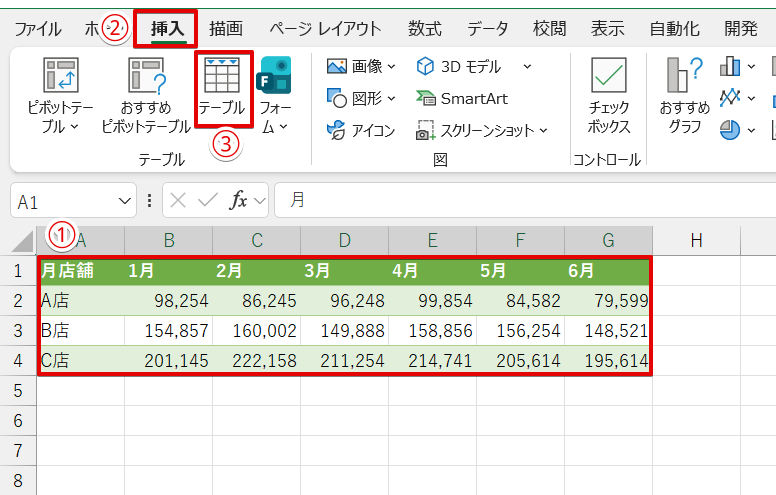Select cell containing 201,145

tap(169, 360)
